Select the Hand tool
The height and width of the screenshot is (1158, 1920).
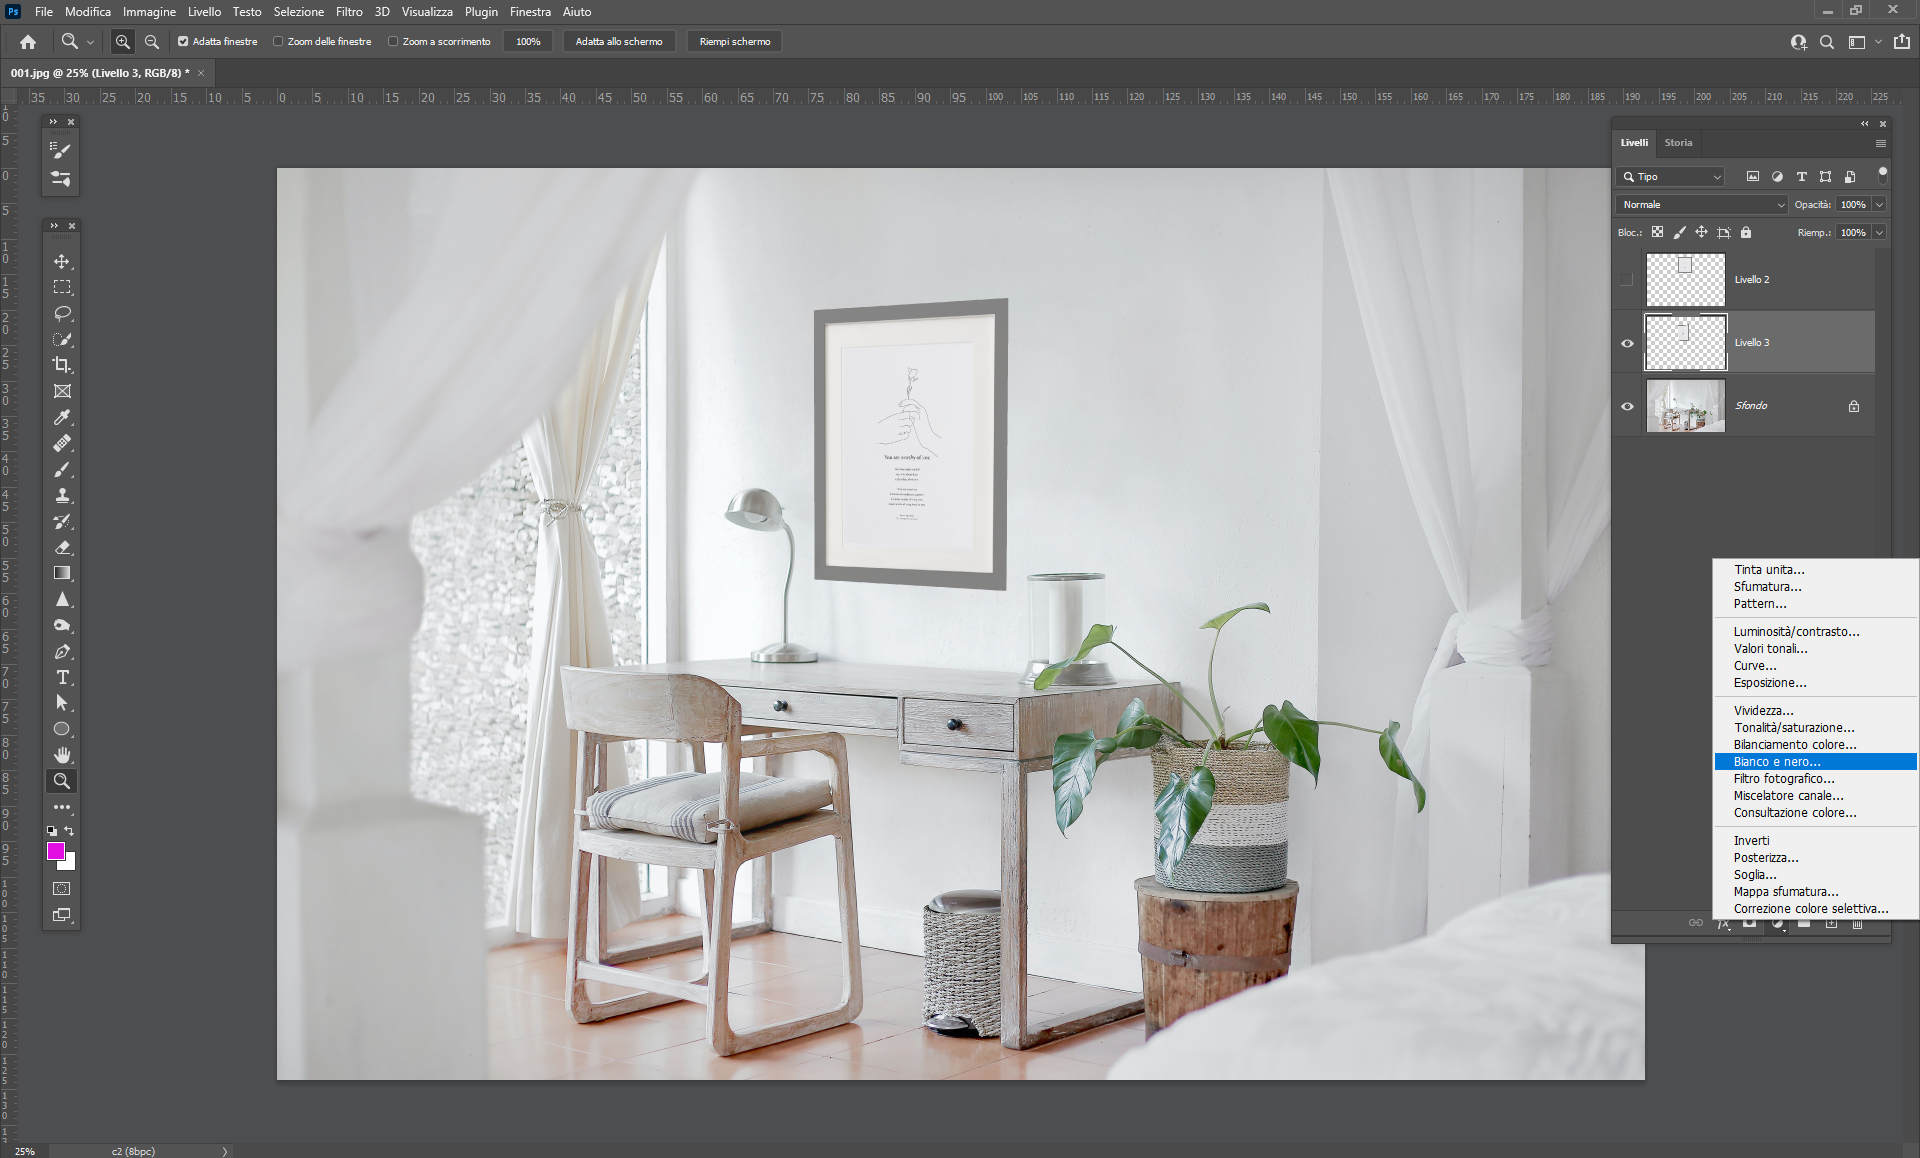tap(62, 755)
